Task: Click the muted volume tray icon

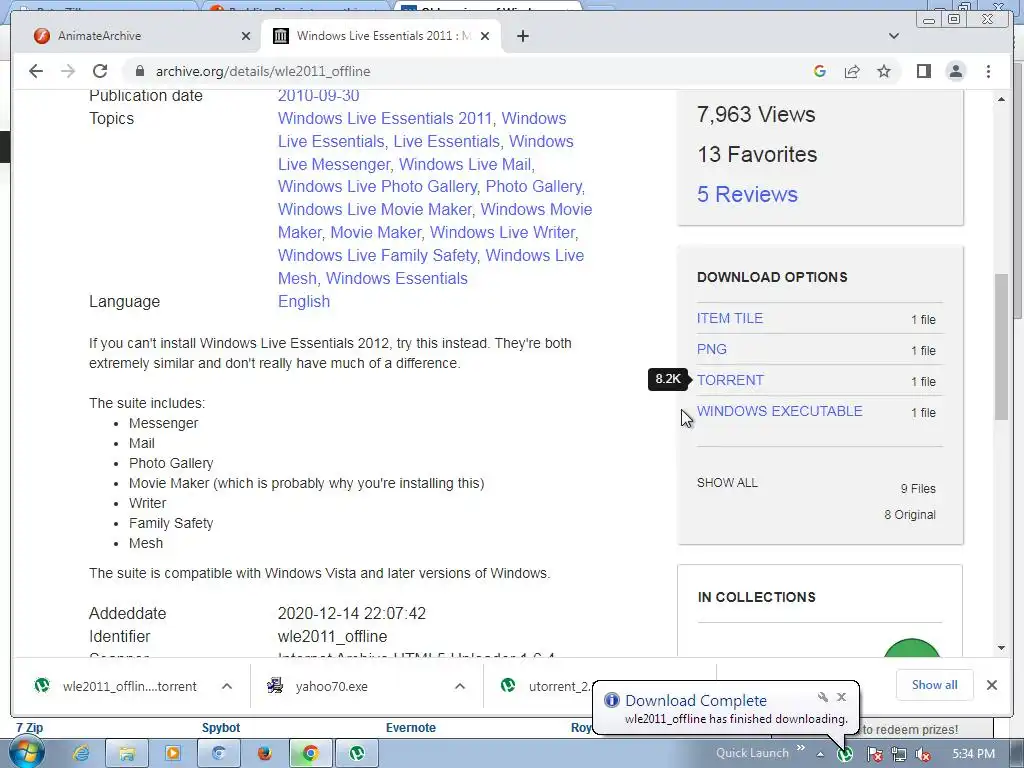Action: [x=923, y=754]
